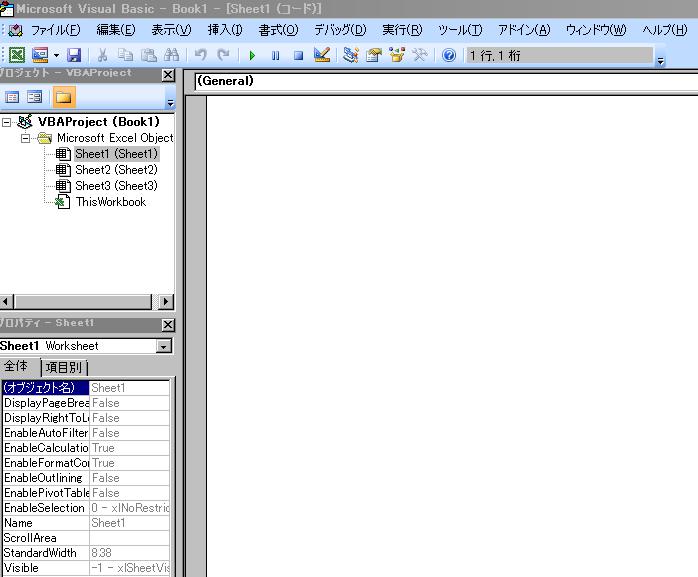Click the Copy toolbar icon
698x577 pixels.
[x=126, y=55]
